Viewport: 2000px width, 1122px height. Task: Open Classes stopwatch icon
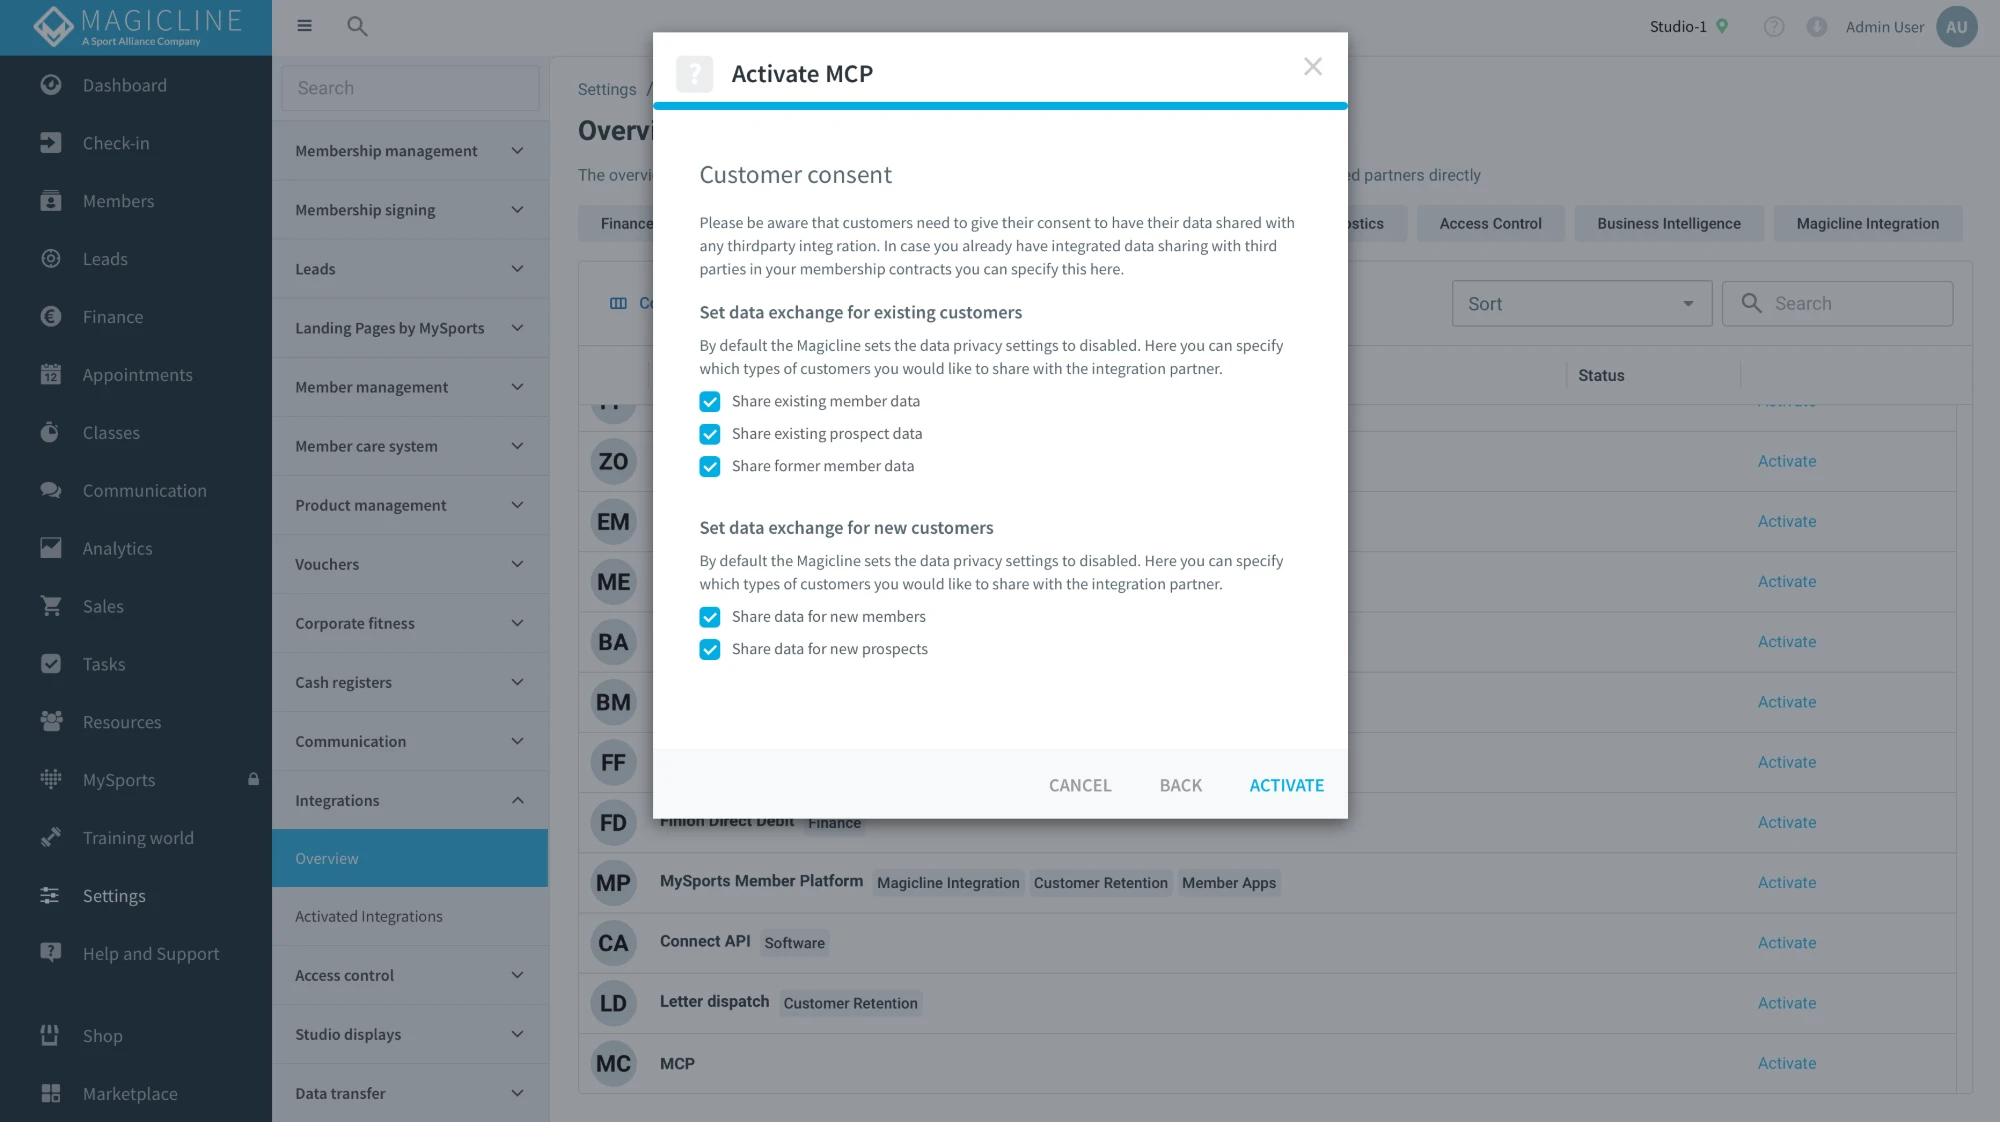(51, 433)
